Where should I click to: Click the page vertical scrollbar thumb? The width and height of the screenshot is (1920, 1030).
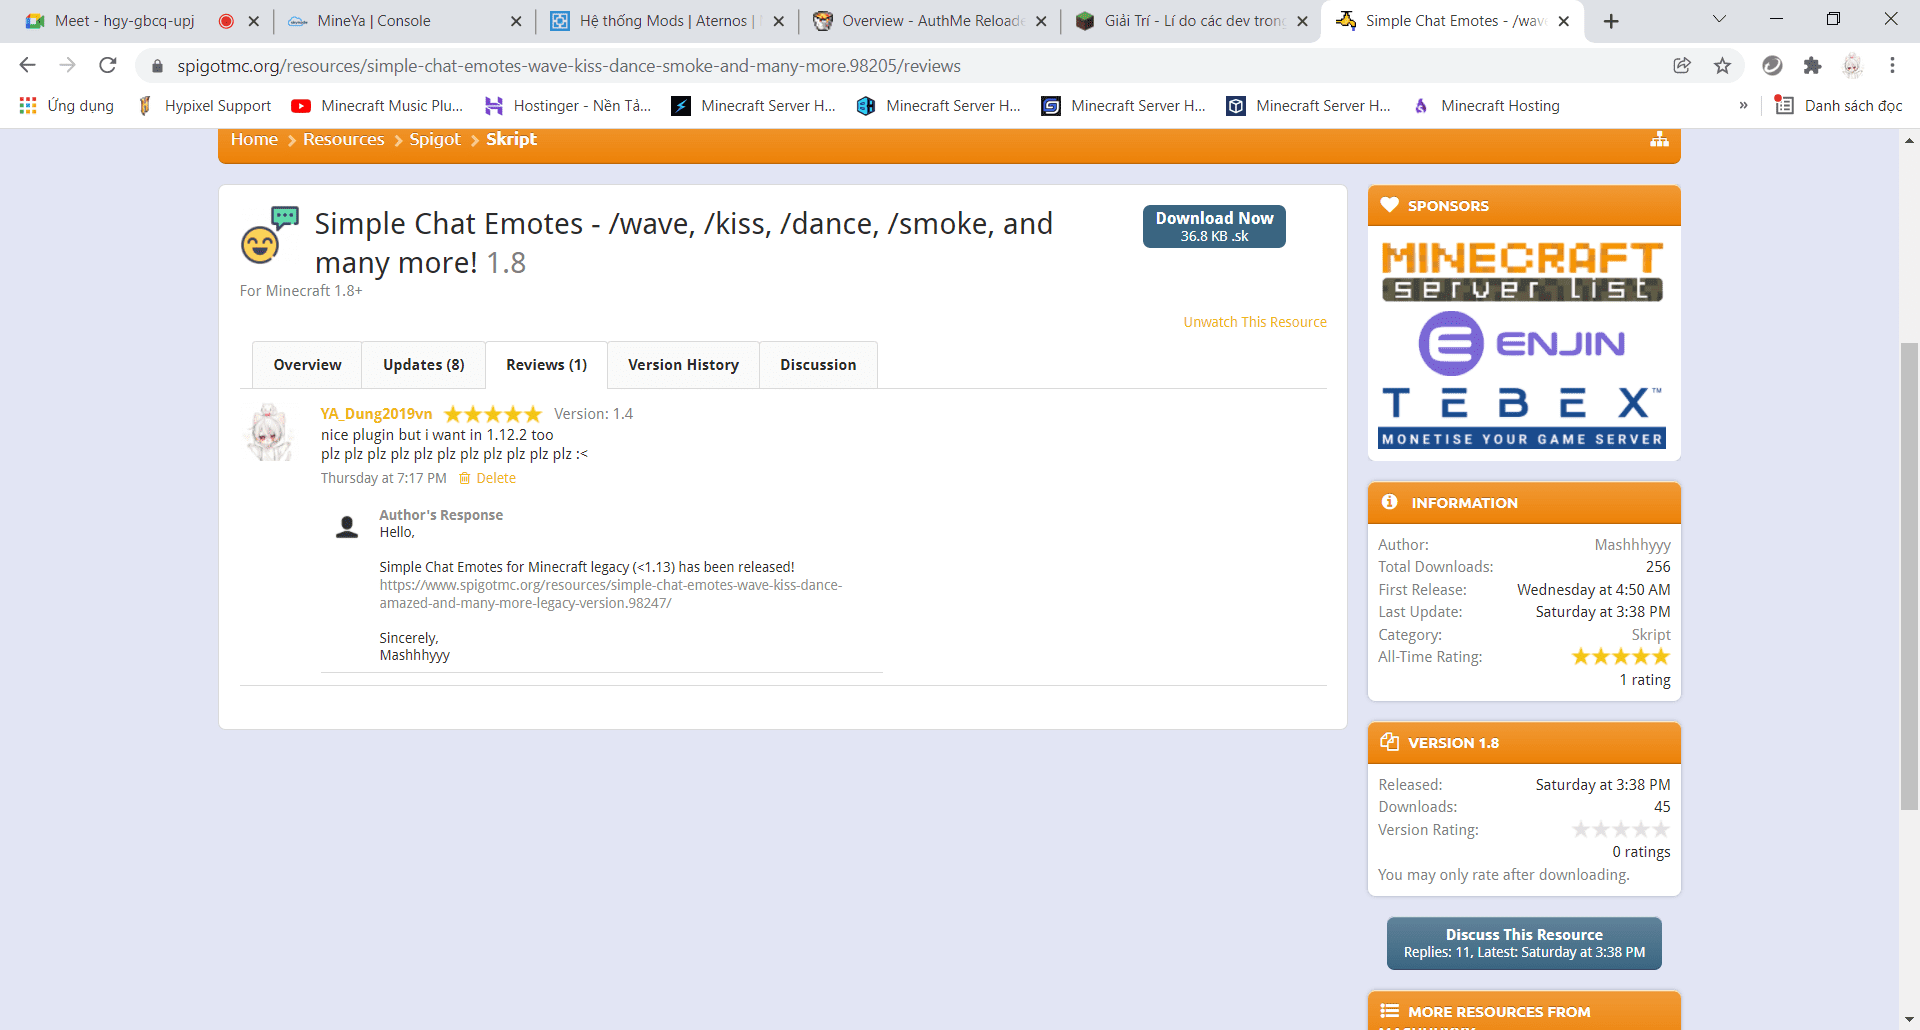[x=1909, y=576]
